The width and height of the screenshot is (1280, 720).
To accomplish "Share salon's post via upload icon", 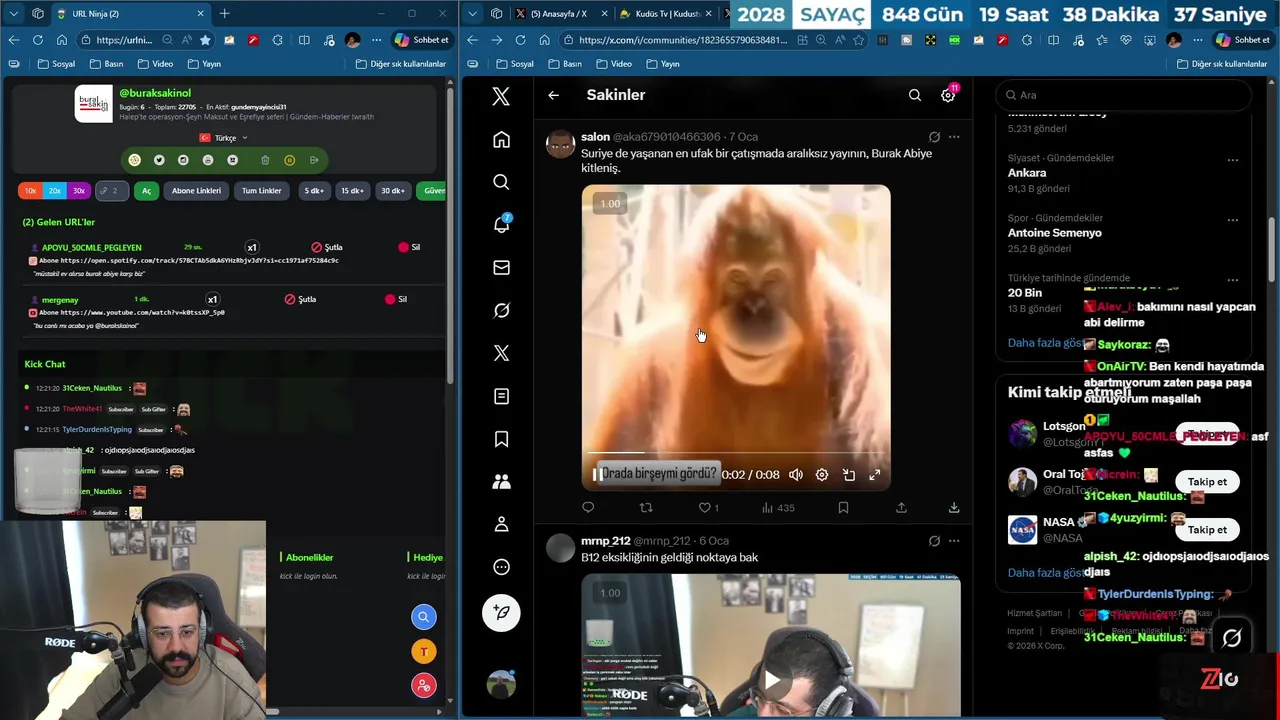I will click(901, 508).
